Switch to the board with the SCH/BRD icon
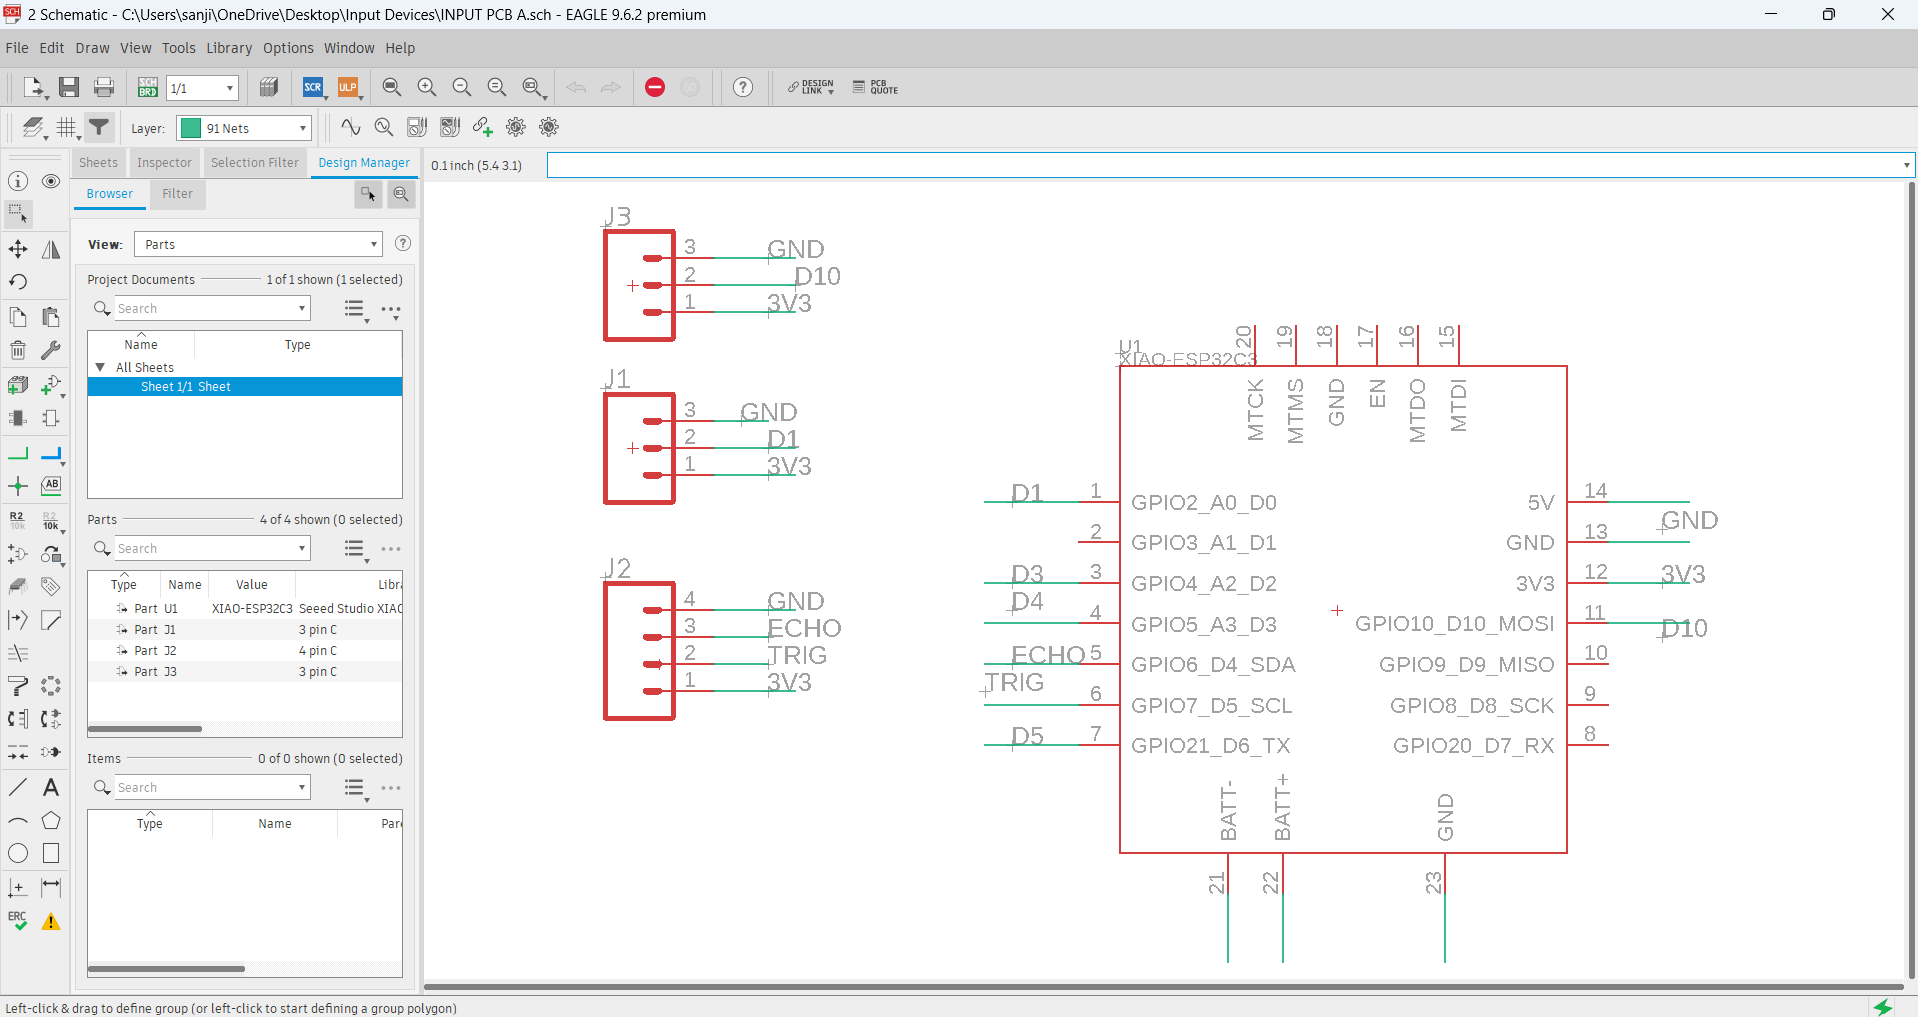 148,87
